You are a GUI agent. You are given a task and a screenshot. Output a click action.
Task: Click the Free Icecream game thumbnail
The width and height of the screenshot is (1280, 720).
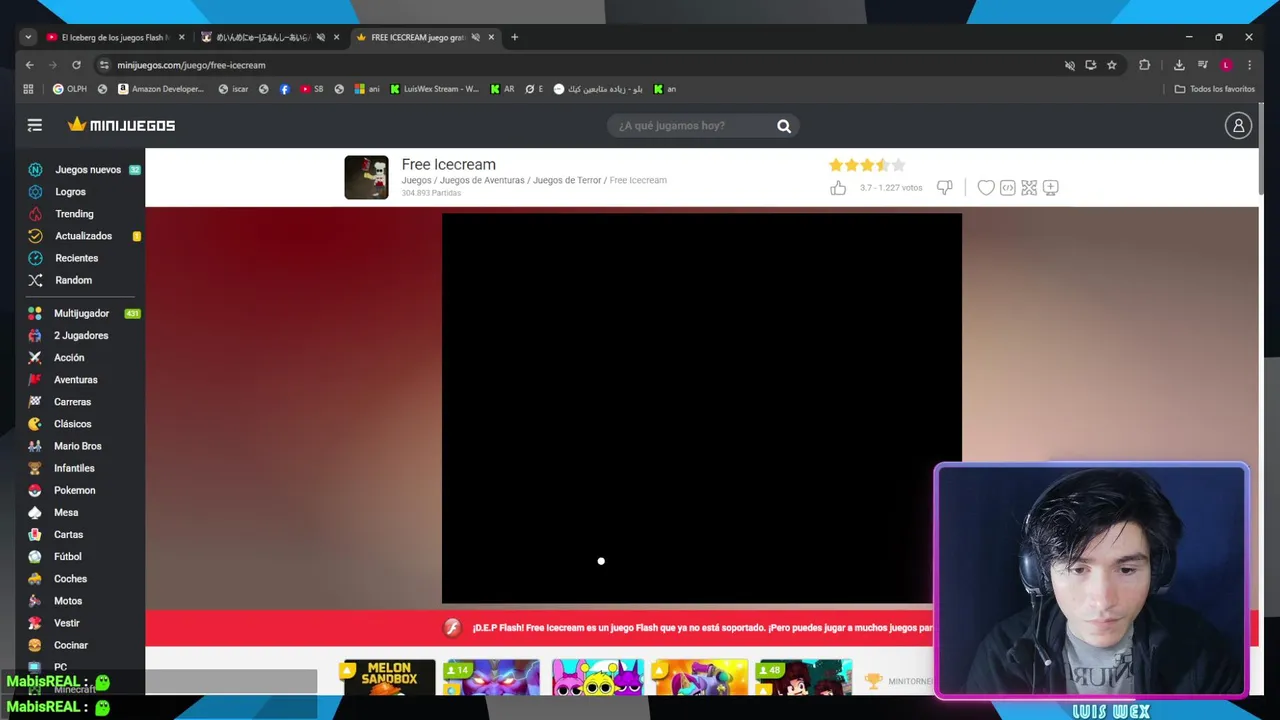pyautogui.click(x=366, y=177)
